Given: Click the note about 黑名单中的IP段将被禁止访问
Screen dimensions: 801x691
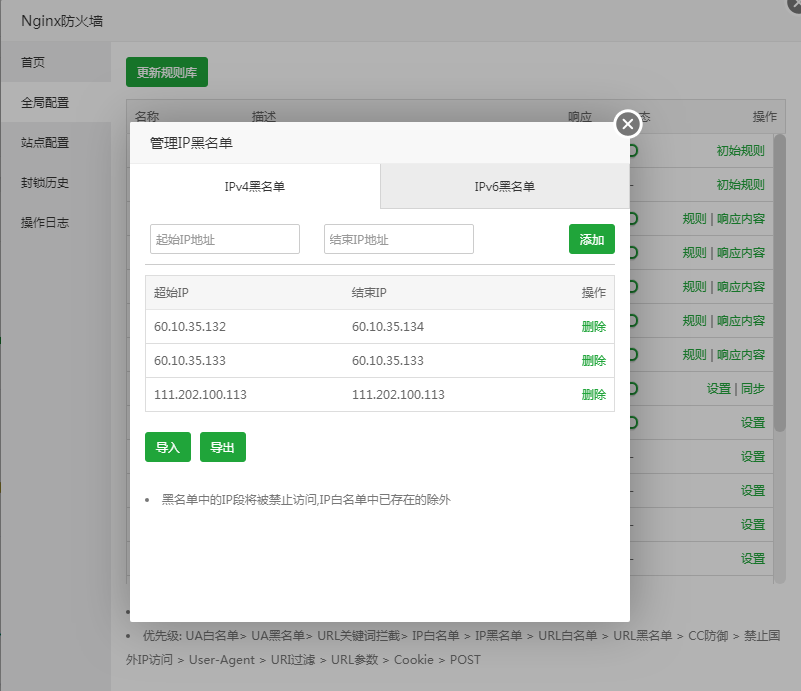Looking at the screenshot, I should [306, 499].
